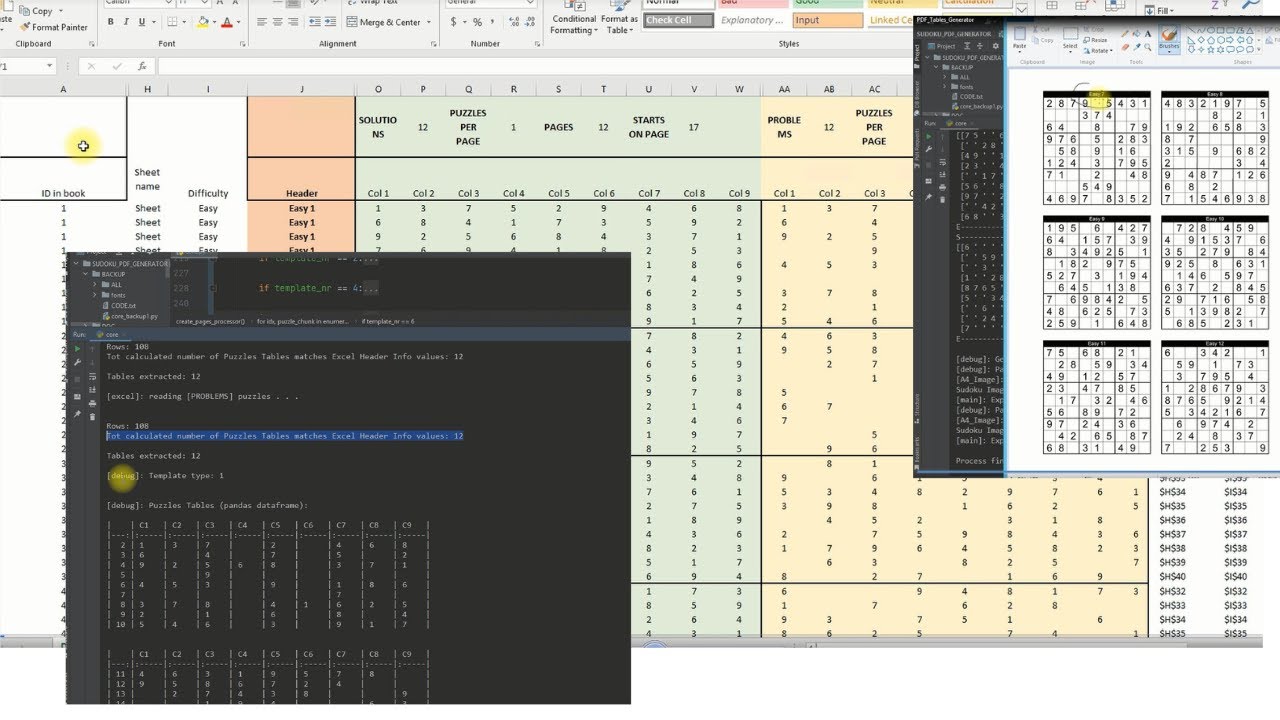Center cell text horizontally
The height and width of the screenshot is (720, 1280).
tap(278, 22)
